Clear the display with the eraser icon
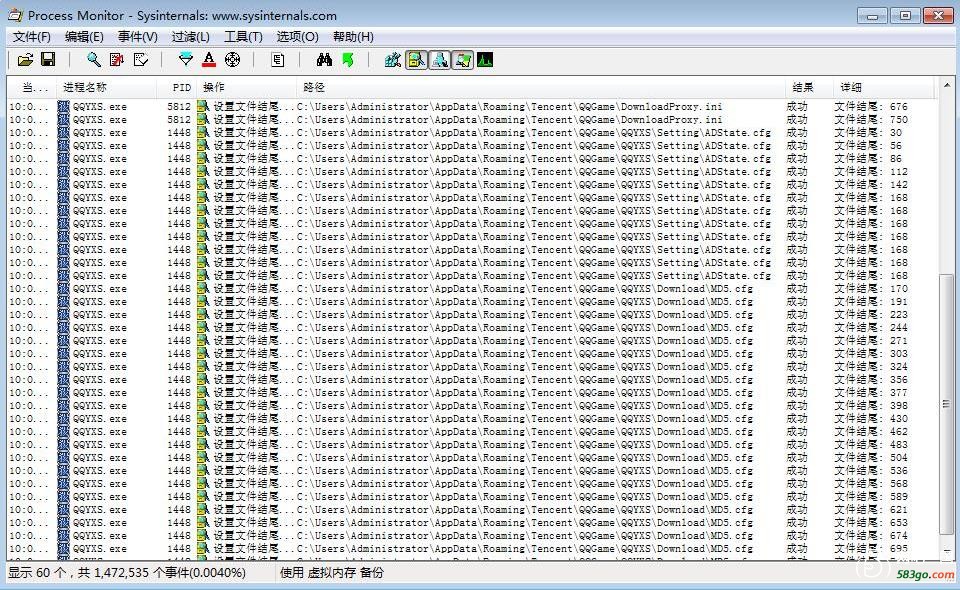Image resolution: width=960 pixels, height=590 pixels. pos(141,59)
